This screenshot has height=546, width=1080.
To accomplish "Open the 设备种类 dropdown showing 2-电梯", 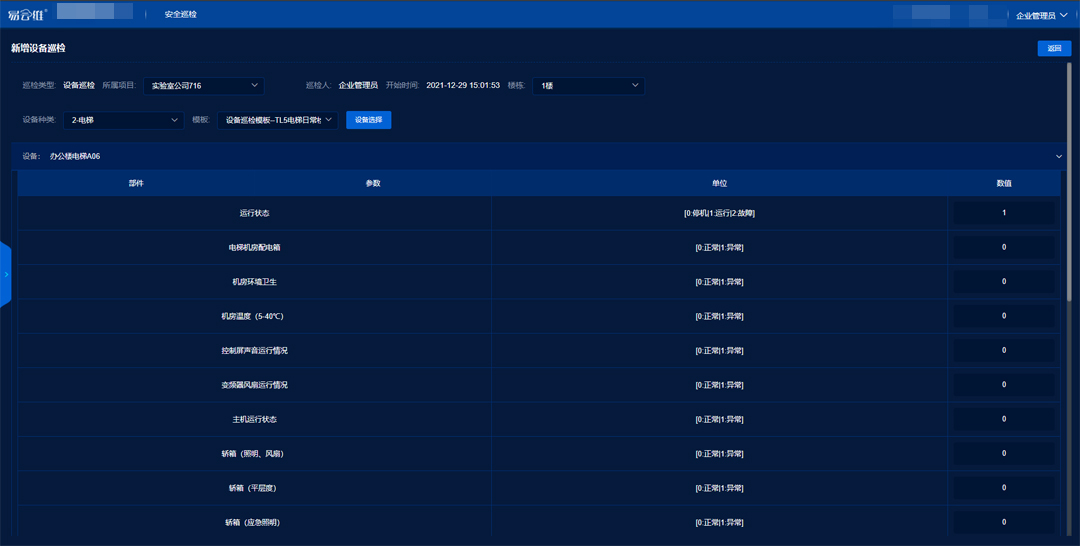I will [121, 120].
